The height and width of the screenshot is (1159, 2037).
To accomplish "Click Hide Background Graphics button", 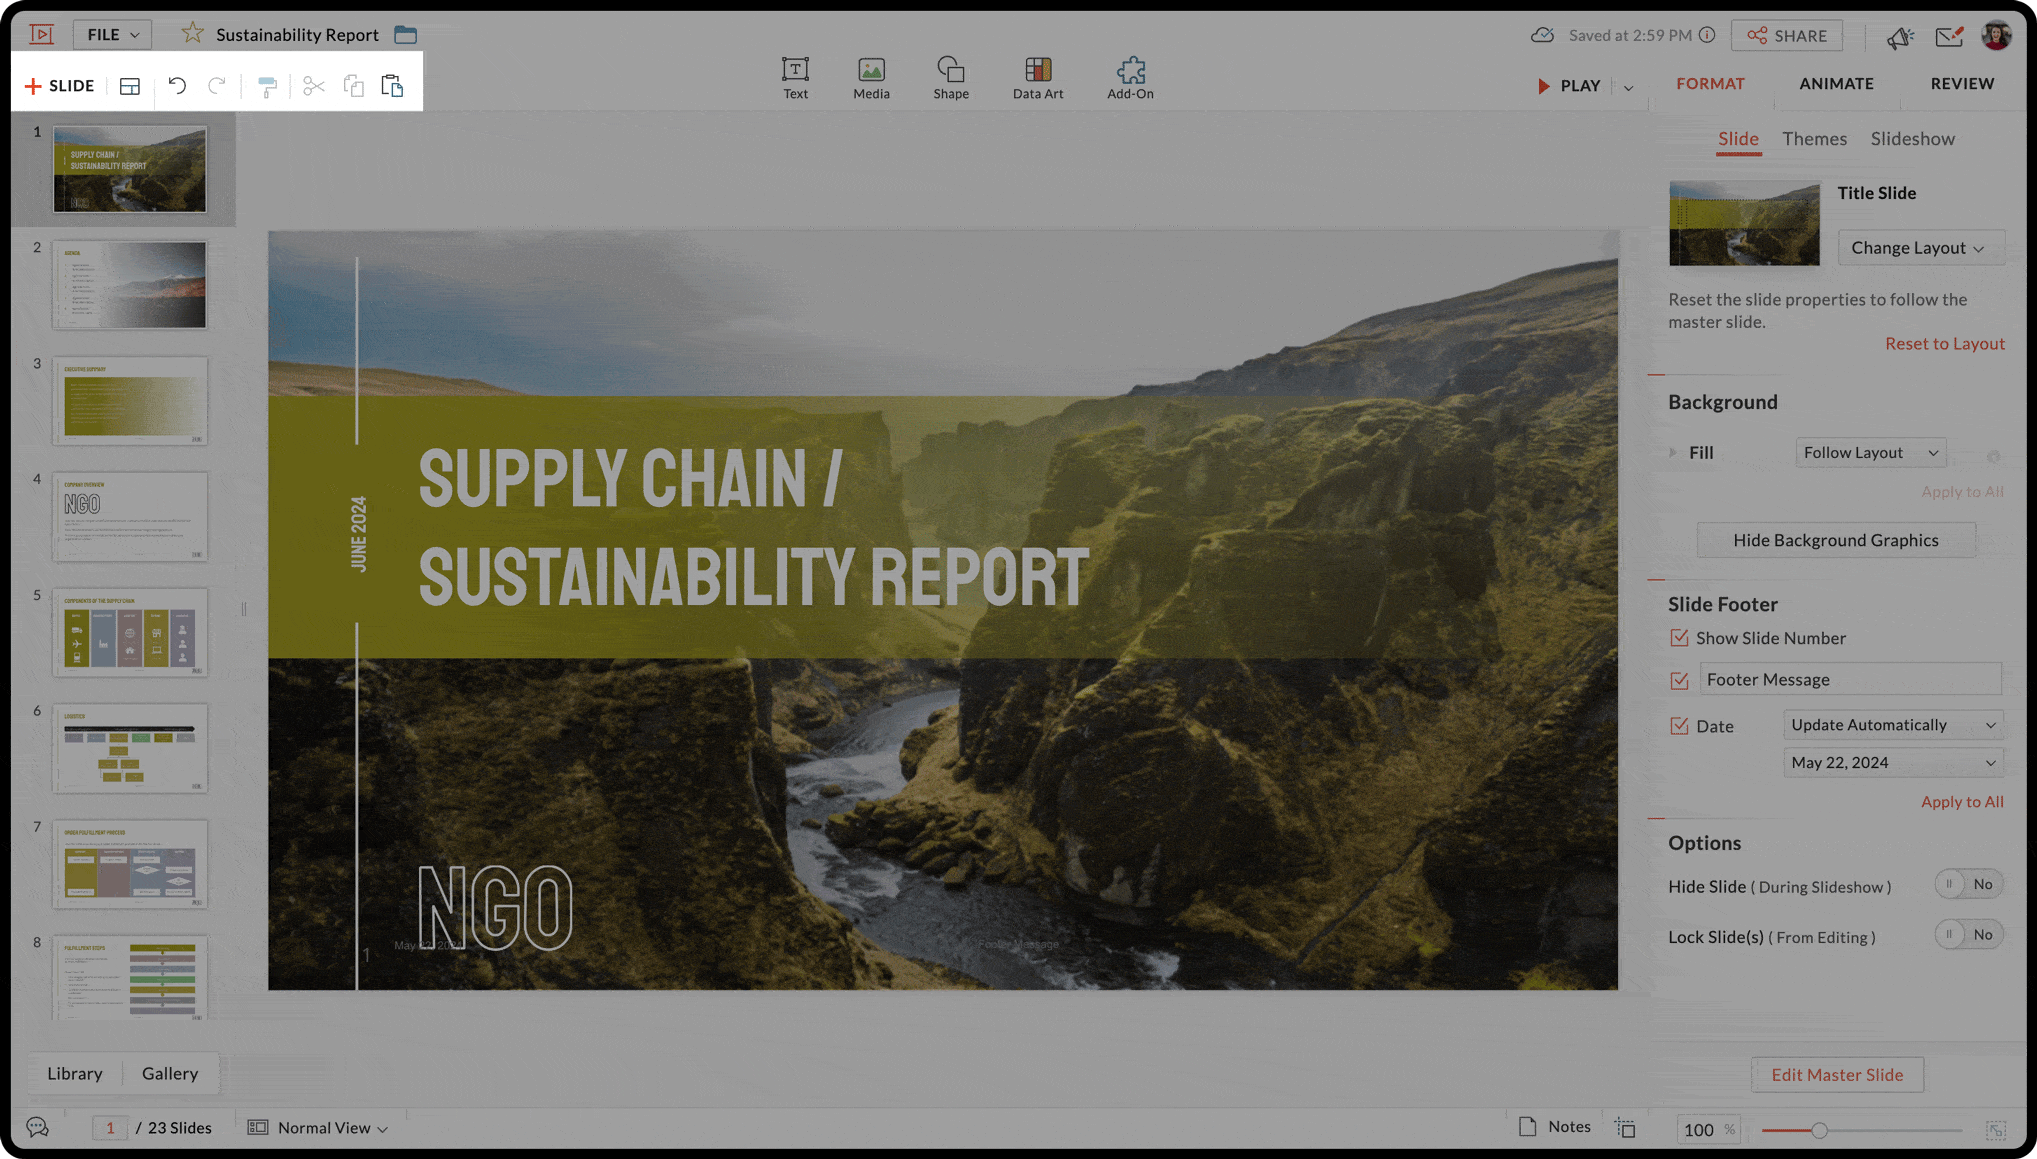I will coord(1835,540).
